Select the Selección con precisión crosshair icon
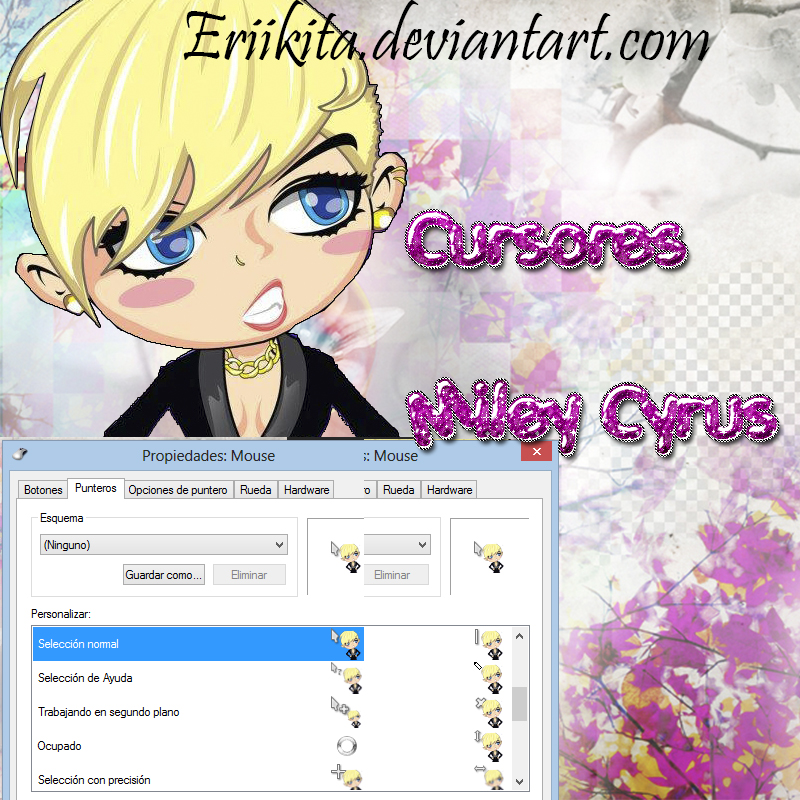 click(347, 777)
